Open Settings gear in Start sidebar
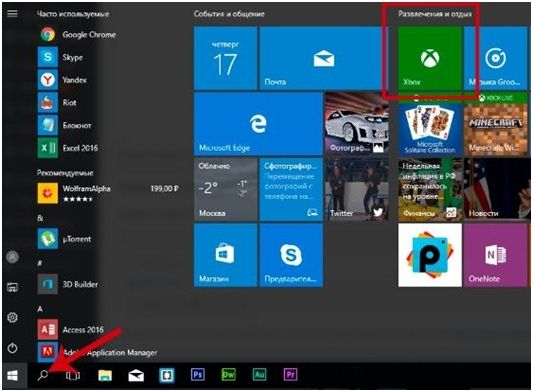This screenshot has height=392, width=533. [12, 318]
